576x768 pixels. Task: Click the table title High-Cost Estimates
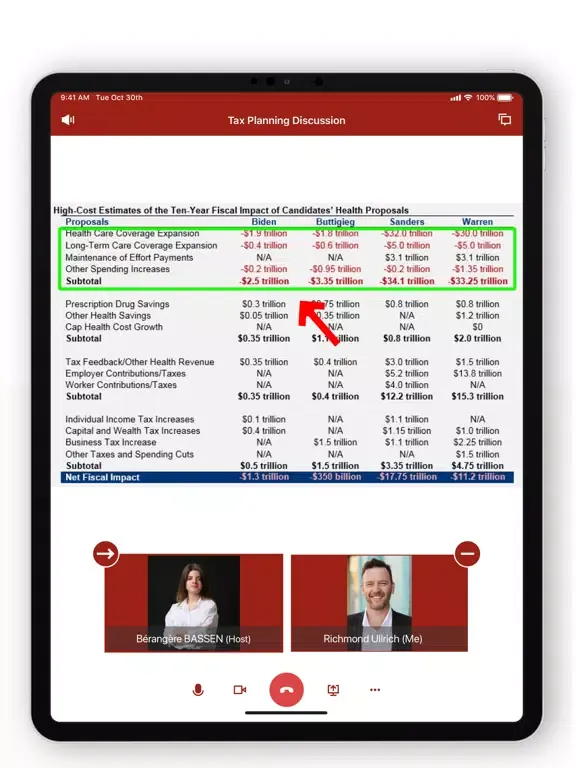[x=231, y=210]
